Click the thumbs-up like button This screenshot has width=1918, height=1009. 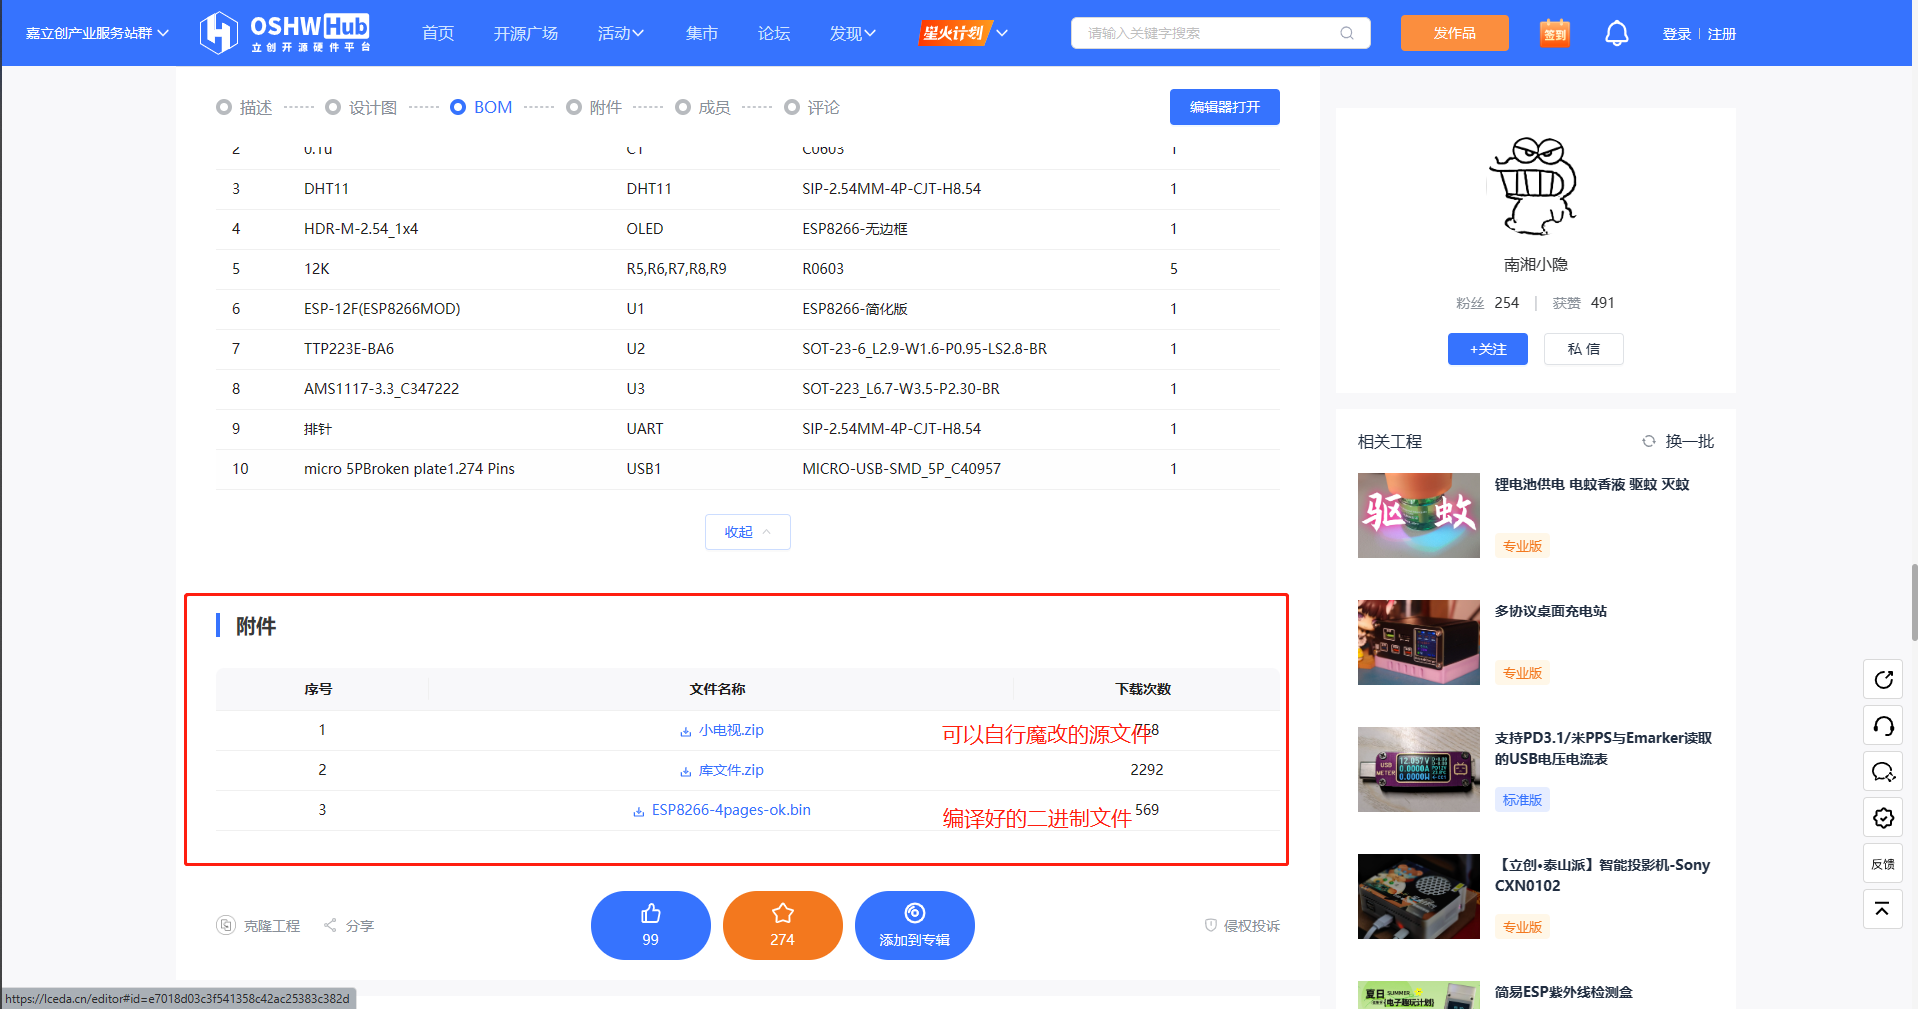pos(650,925)
